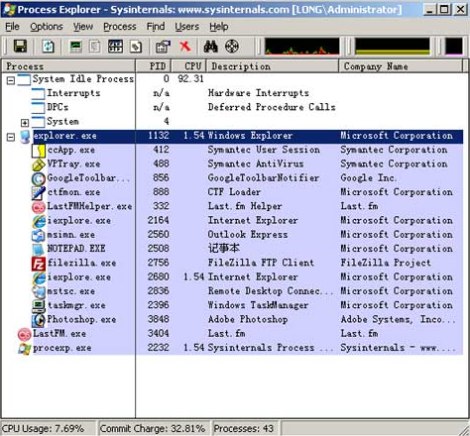Click the binoculars Find icon
Viewport: 470px width, 436px height.
coord(211,46)
